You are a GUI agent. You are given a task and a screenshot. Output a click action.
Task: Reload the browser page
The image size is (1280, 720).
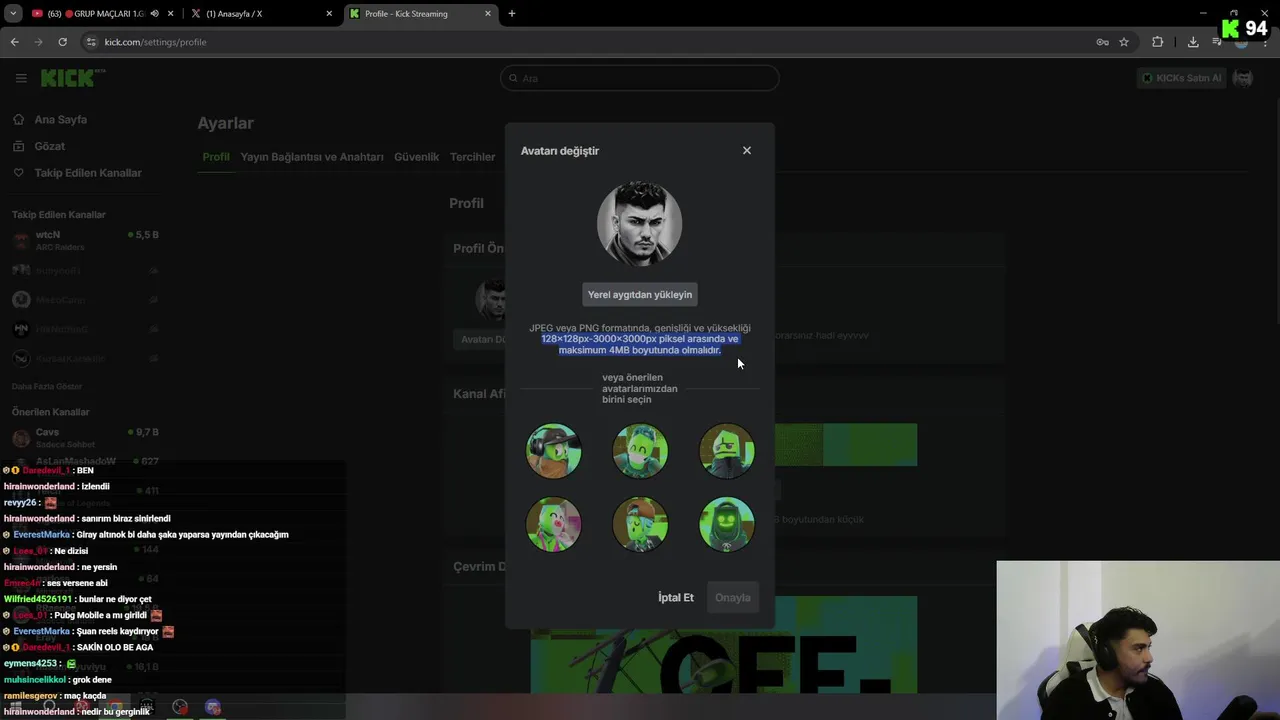[62, 42]
